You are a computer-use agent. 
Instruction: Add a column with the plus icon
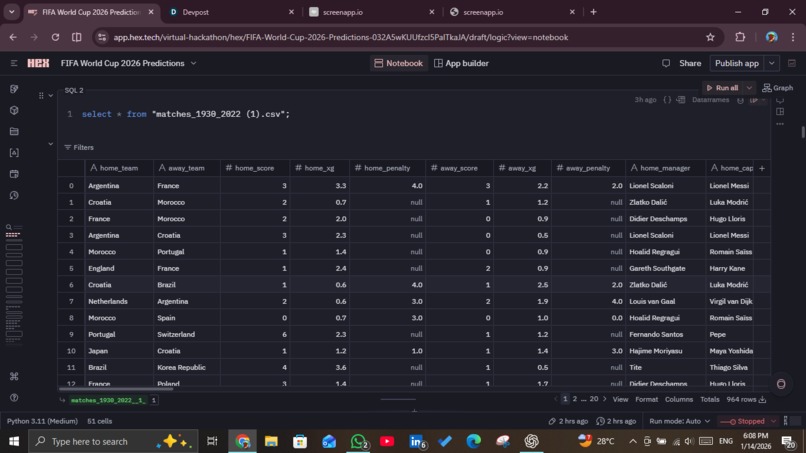762,168
